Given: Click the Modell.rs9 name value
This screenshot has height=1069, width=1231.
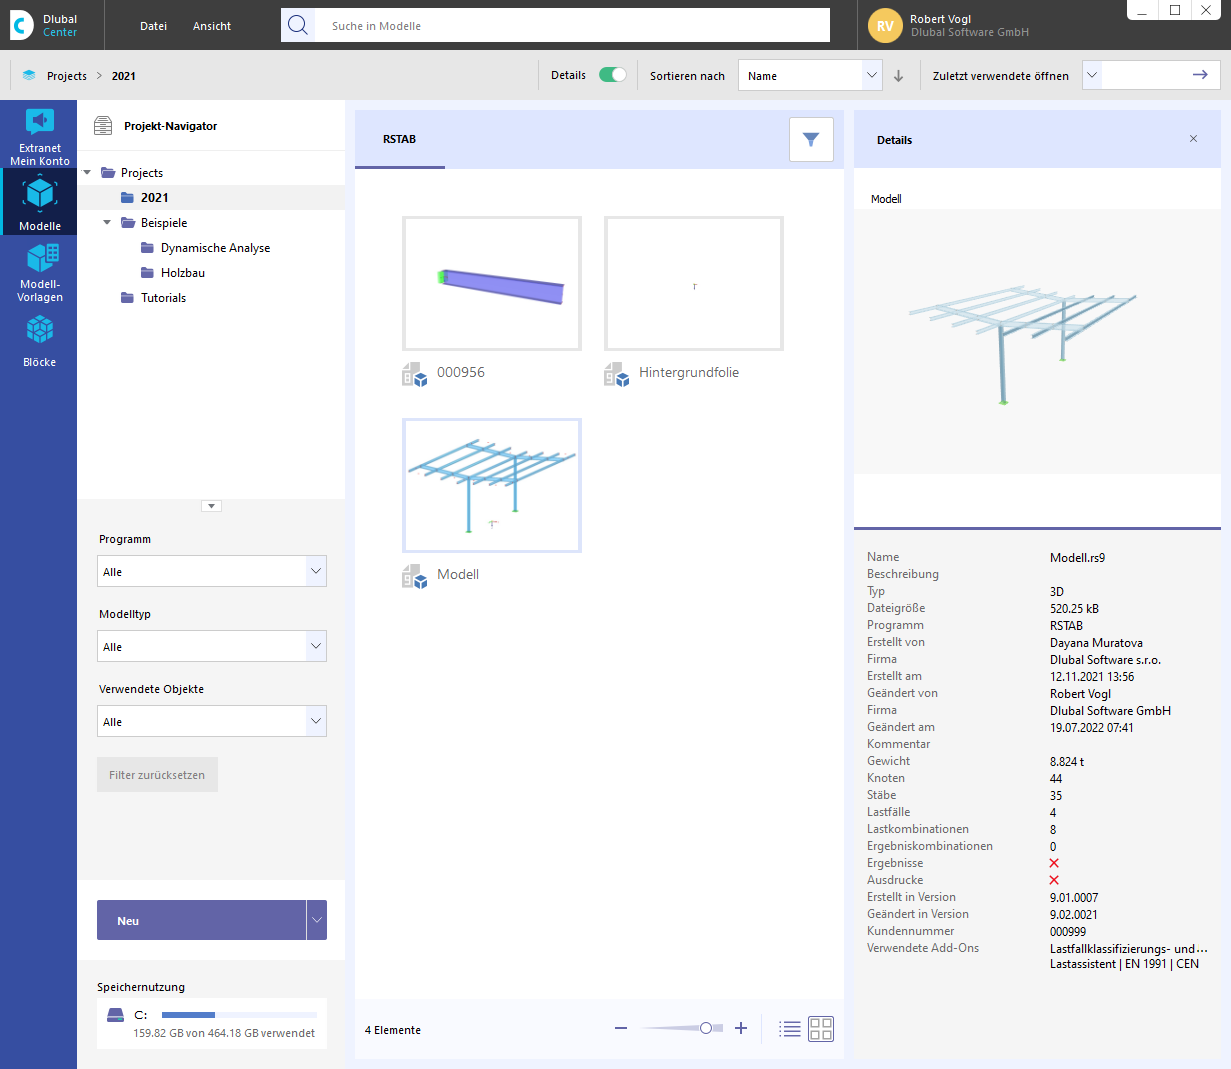Looking at the screenshot, I should coord(1077,558).
